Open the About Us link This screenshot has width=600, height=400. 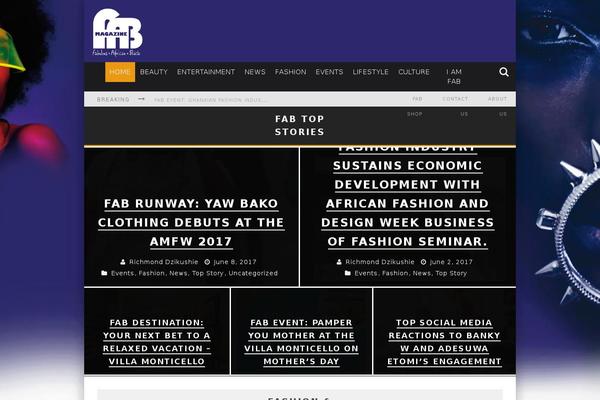click(497, 106)
